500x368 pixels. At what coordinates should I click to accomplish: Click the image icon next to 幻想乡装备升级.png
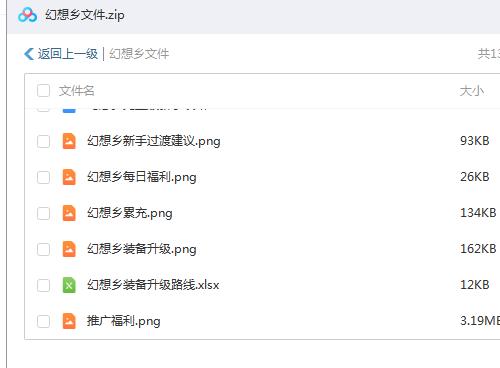pos(69,249)
